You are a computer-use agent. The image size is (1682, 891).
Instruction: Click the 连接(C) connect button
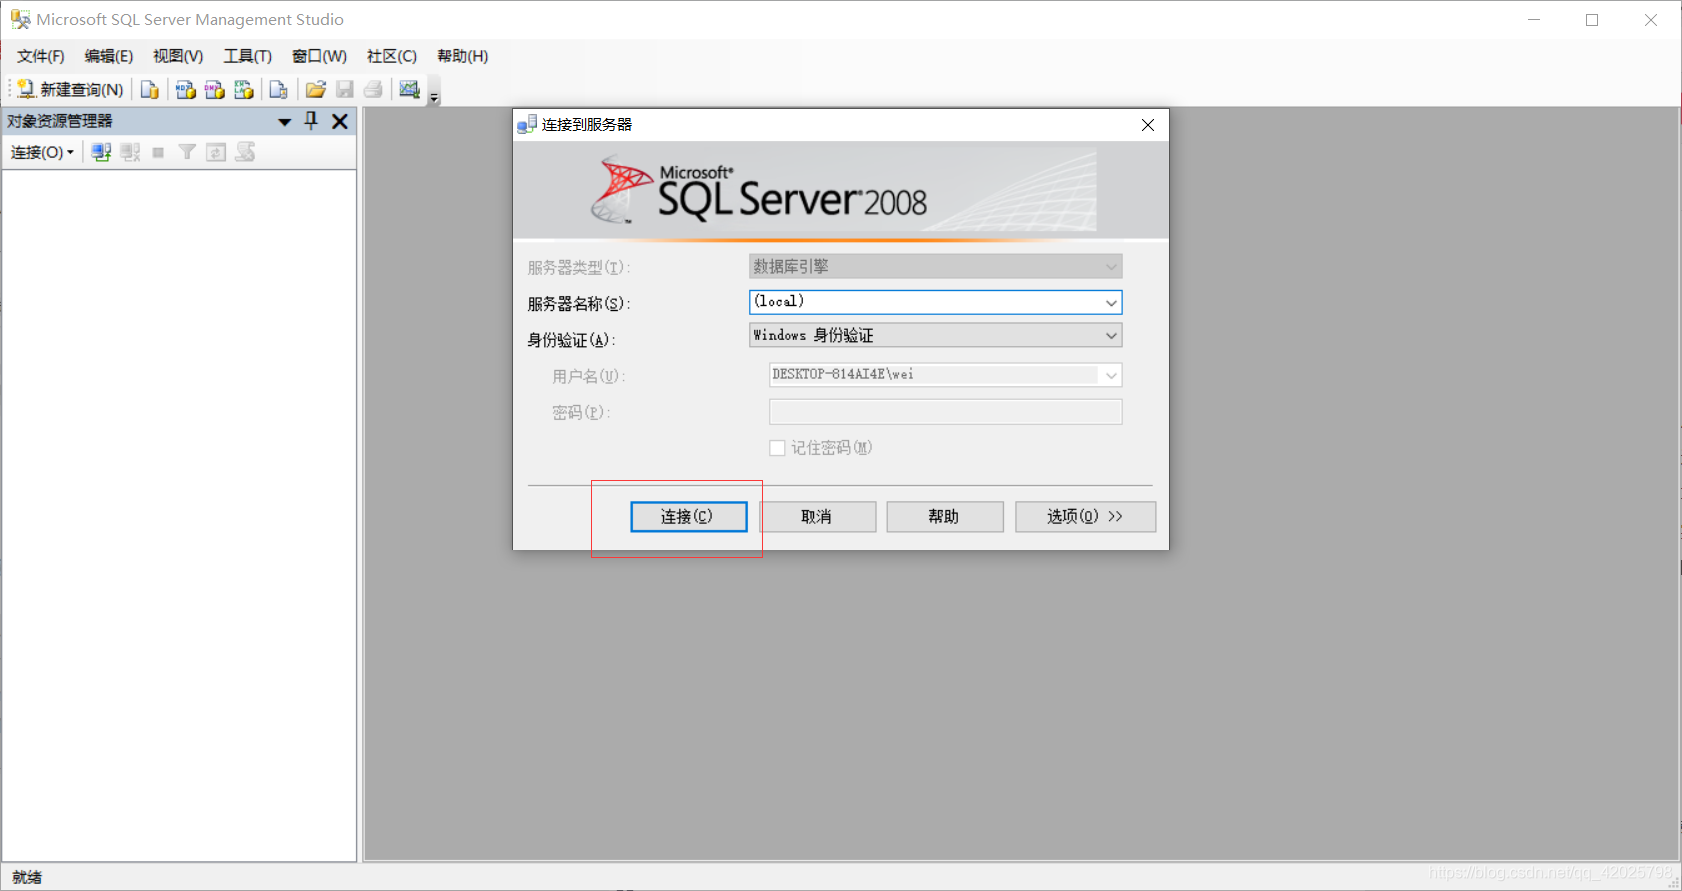click(x=688, y=517)
